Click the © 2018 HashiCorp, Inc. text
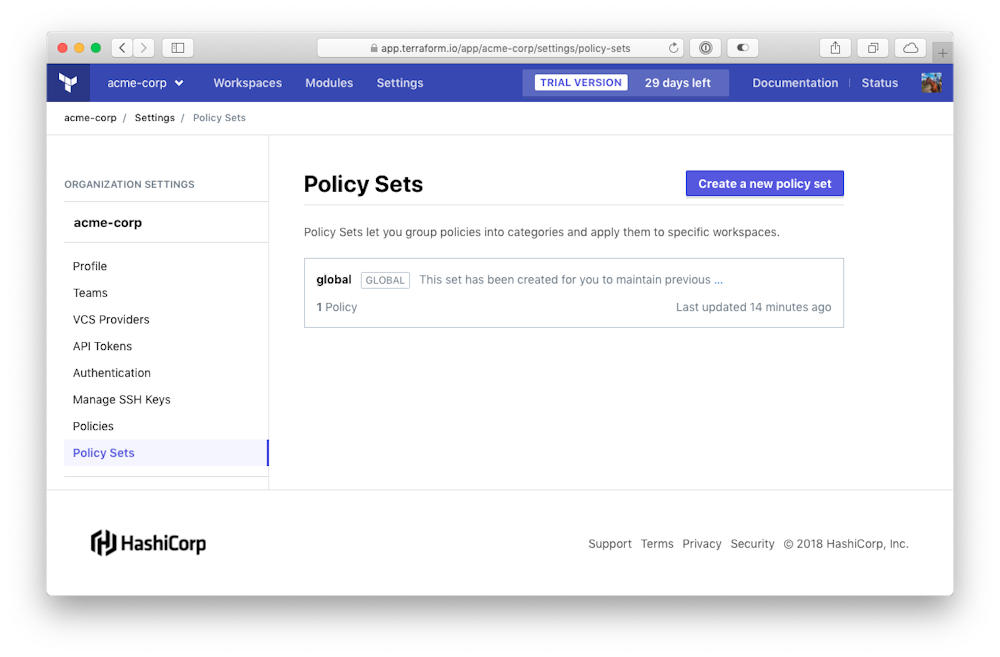 pyautogui.click(x=846, y=544)
